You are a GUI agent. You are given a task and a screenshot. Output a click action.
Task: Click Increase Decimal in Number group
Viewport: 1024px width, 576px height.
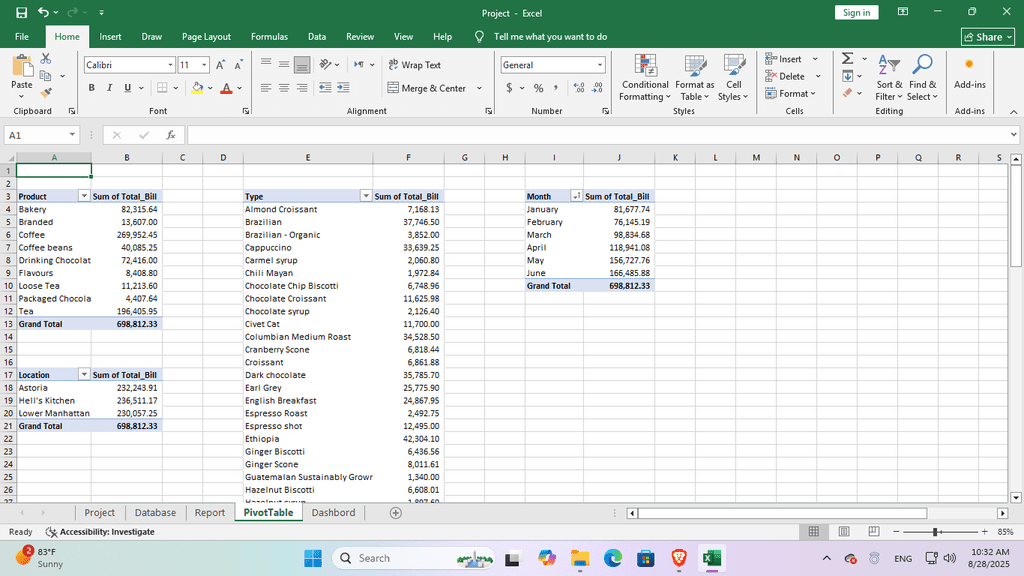[581, 88]
